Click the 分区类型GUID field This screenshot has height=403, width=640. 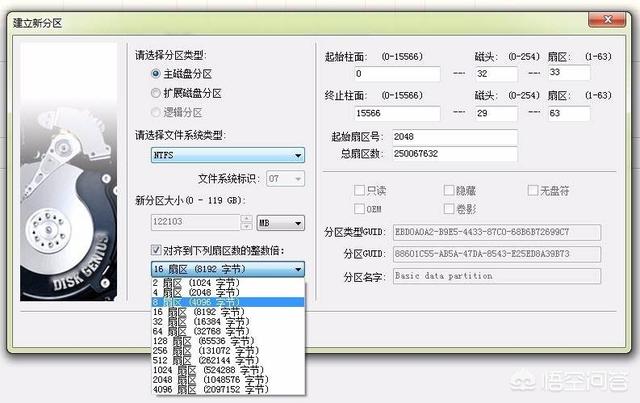pos(497,232)
